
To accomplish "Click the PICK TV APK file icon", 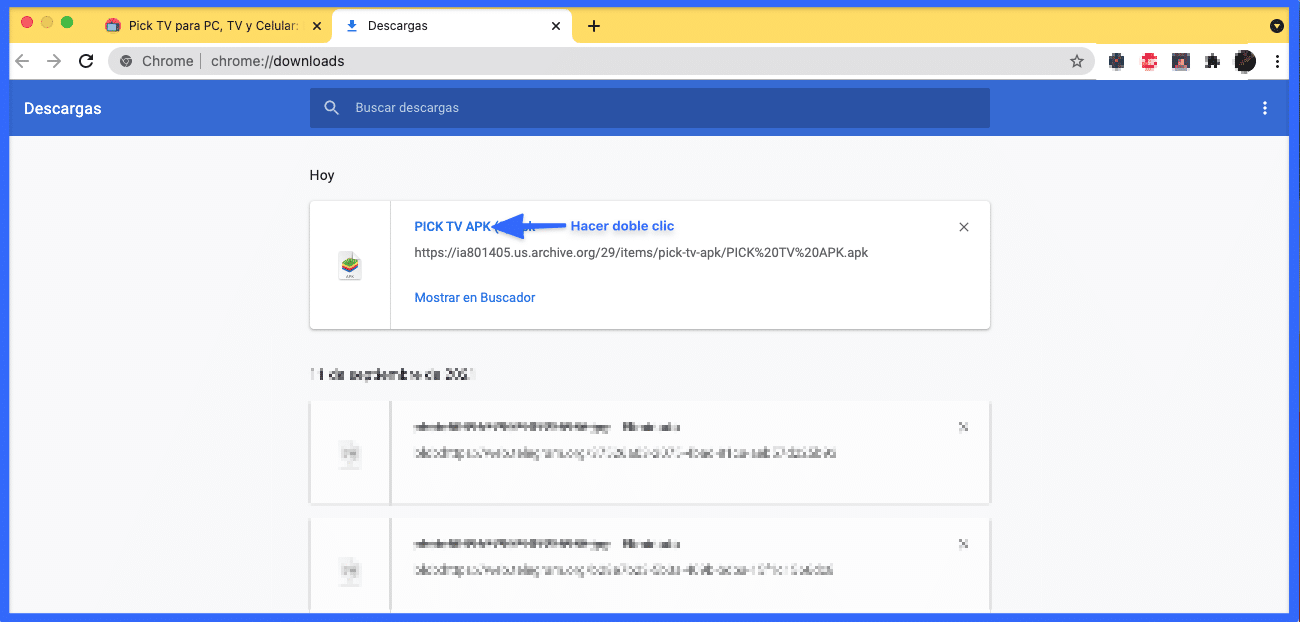I will [350, 265].
